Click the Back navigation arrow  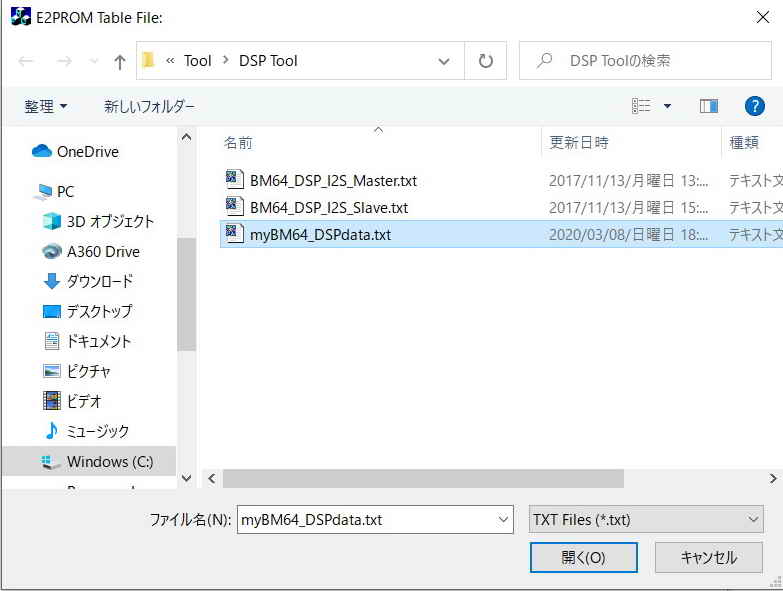26,61
